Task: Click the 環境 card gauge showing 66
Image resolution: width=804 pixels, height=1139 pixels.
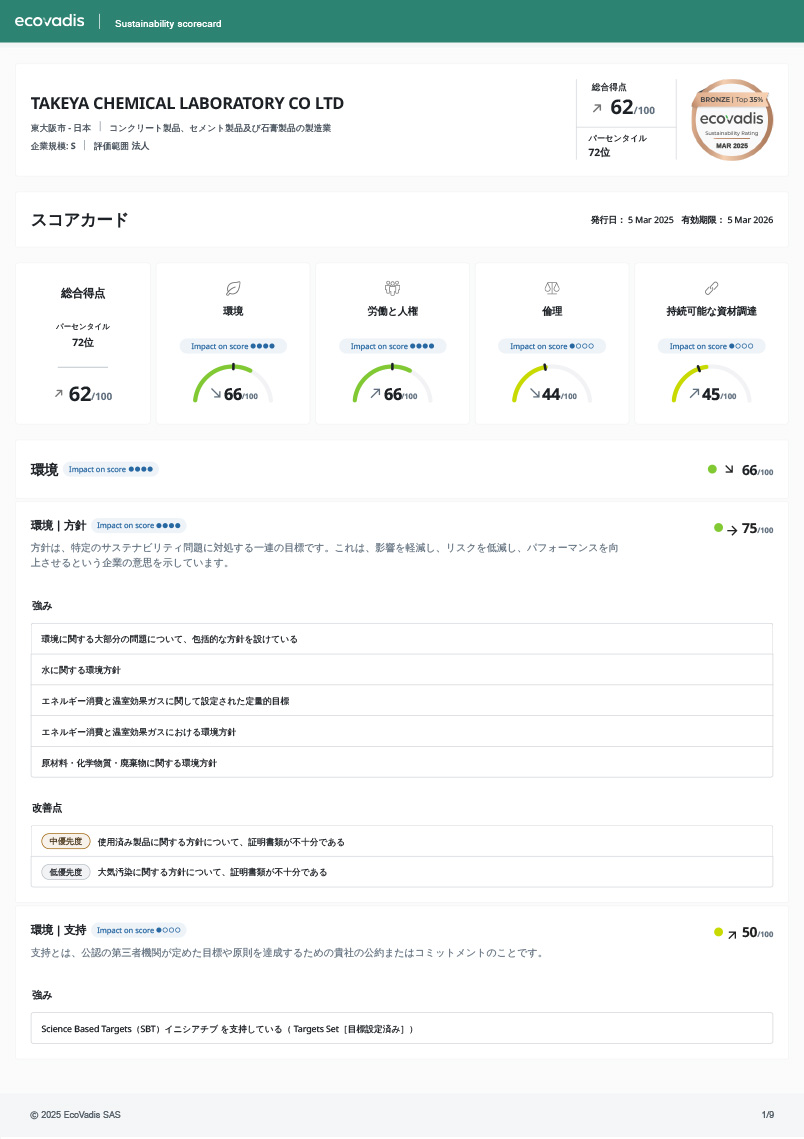Action: tap(233, 384)
